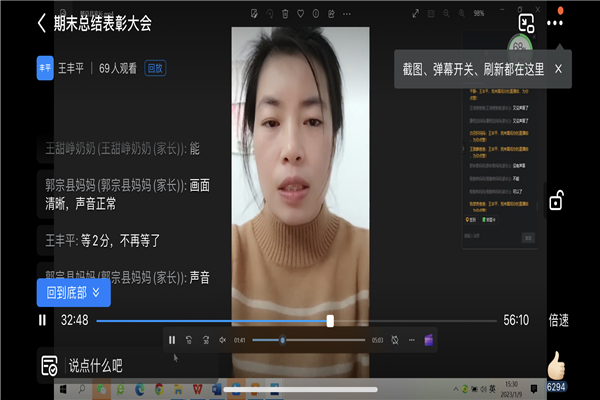Viewport: 600px width, 400px height.
Task: Switch video to picture-in-picture mode
Action: pyautogui.click(x=526, y=23)
